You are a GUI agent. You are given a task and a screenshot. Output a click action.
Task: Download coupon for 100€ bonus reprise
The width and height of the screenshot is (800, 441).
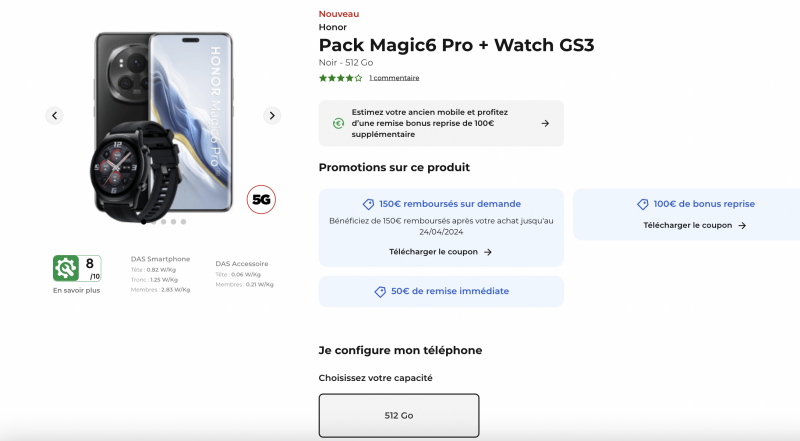tap(695, 225)
